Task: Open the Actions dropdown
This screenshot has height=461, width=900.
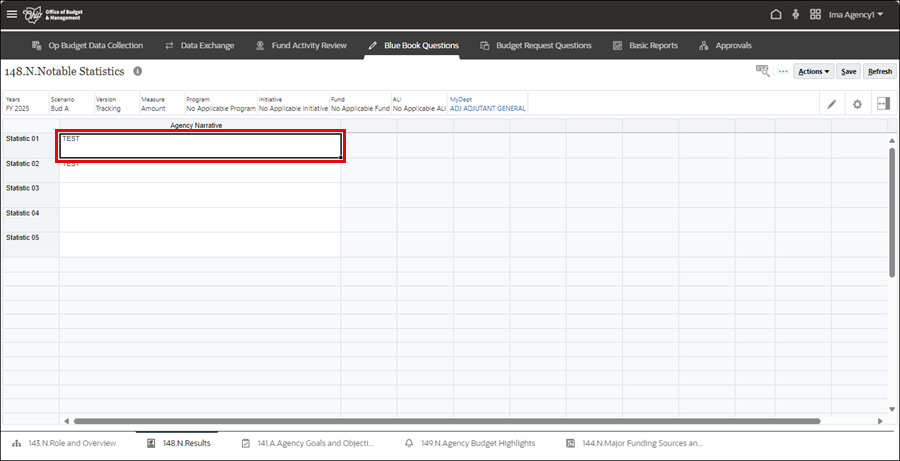Action: (x=813, y=72)
